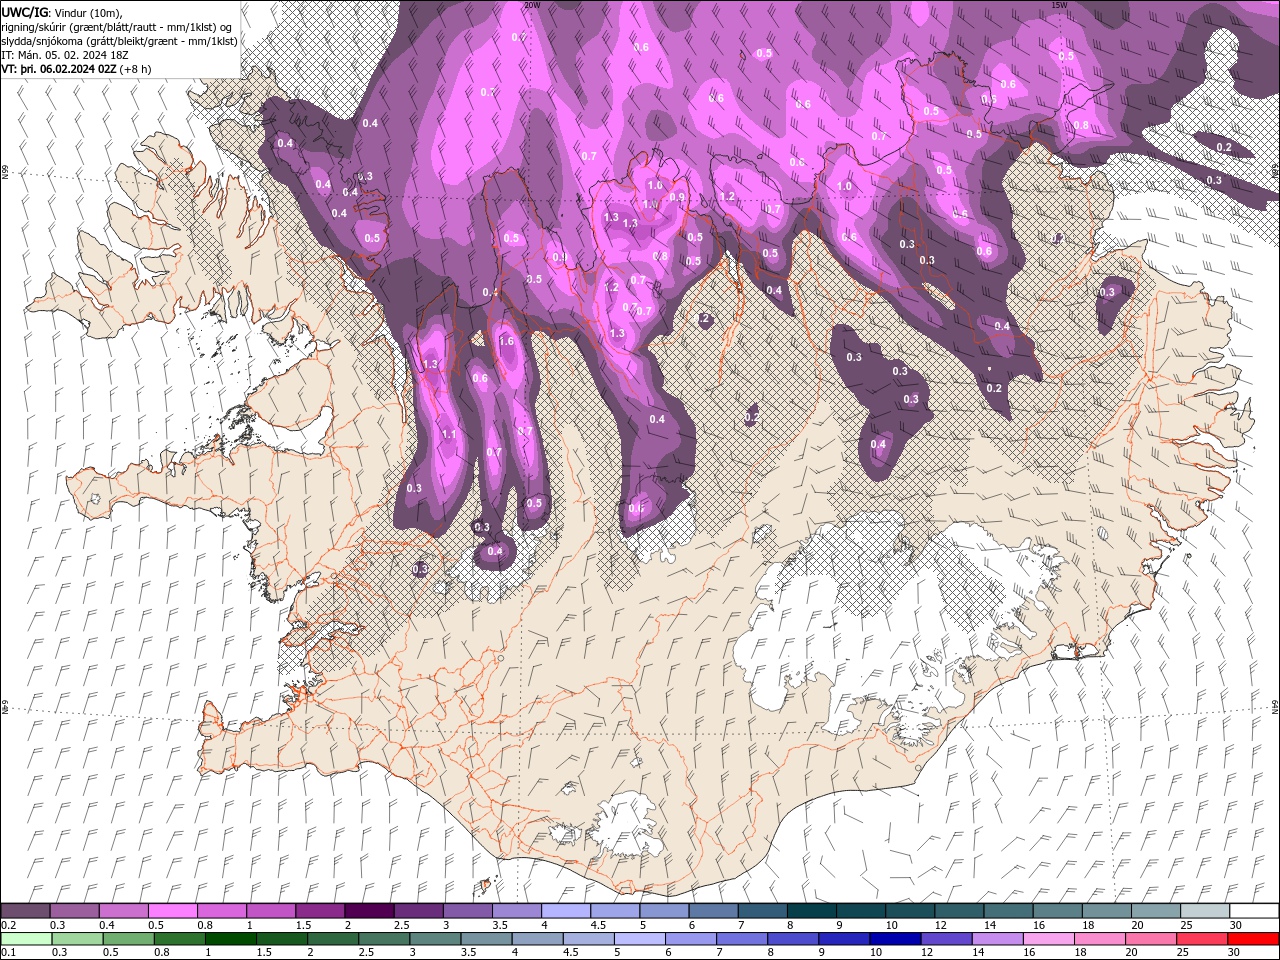Choose the deep blue 10–12 rain swatch
The height and width of the screenshot is (960, 1280).
894,939
